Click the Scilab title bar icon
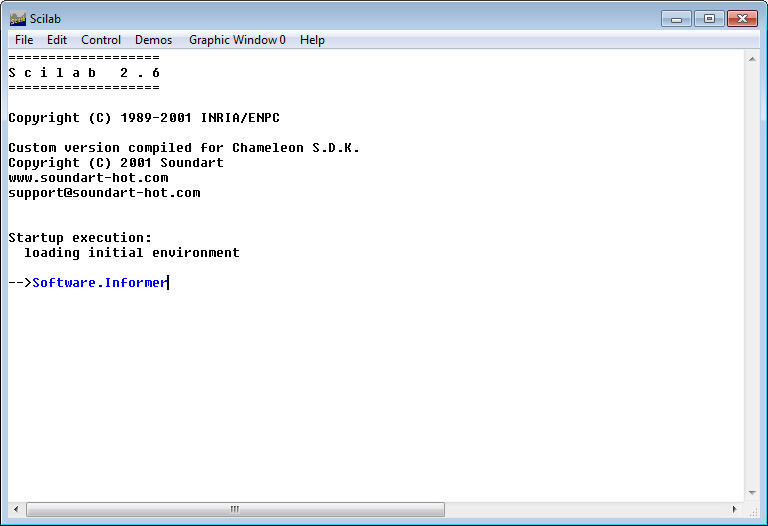The height and width of the screenshot is (526, 768). pyautogui.click(x=18, y=19)
